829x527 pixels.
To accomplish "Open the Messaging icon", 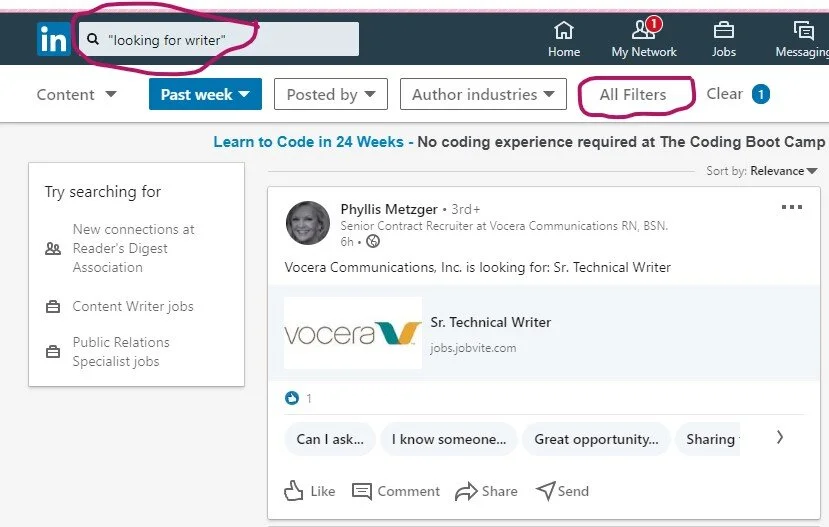I will [803, 39].
